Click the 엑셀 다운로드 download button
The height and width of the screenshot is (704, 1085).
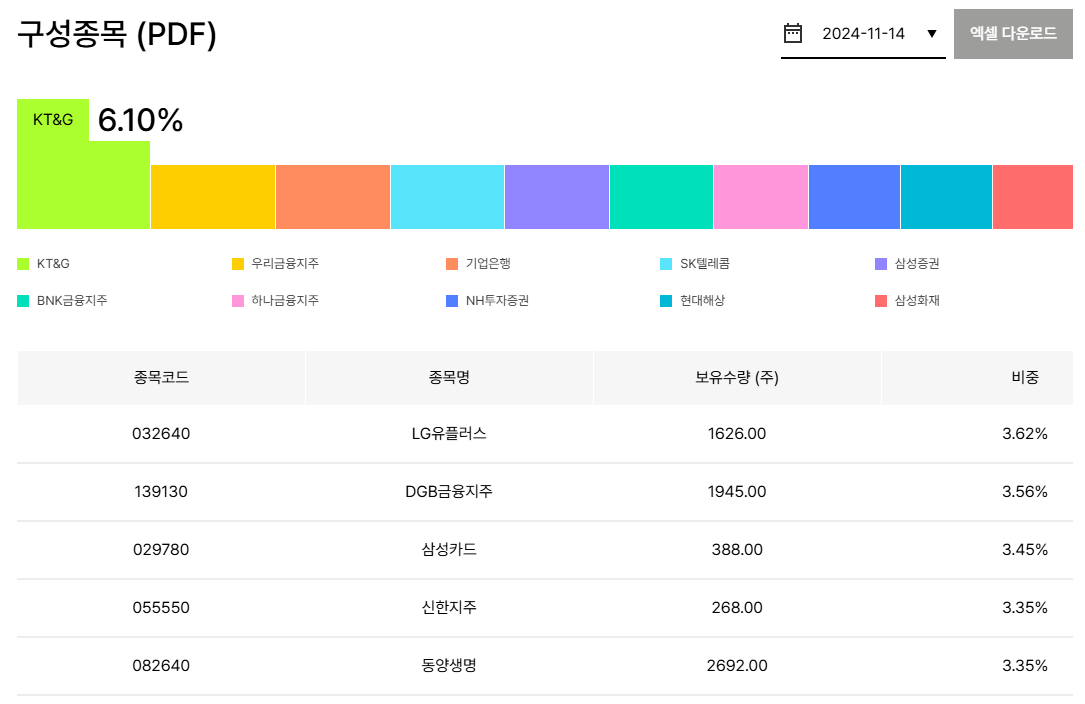[x=1013, y=33]
